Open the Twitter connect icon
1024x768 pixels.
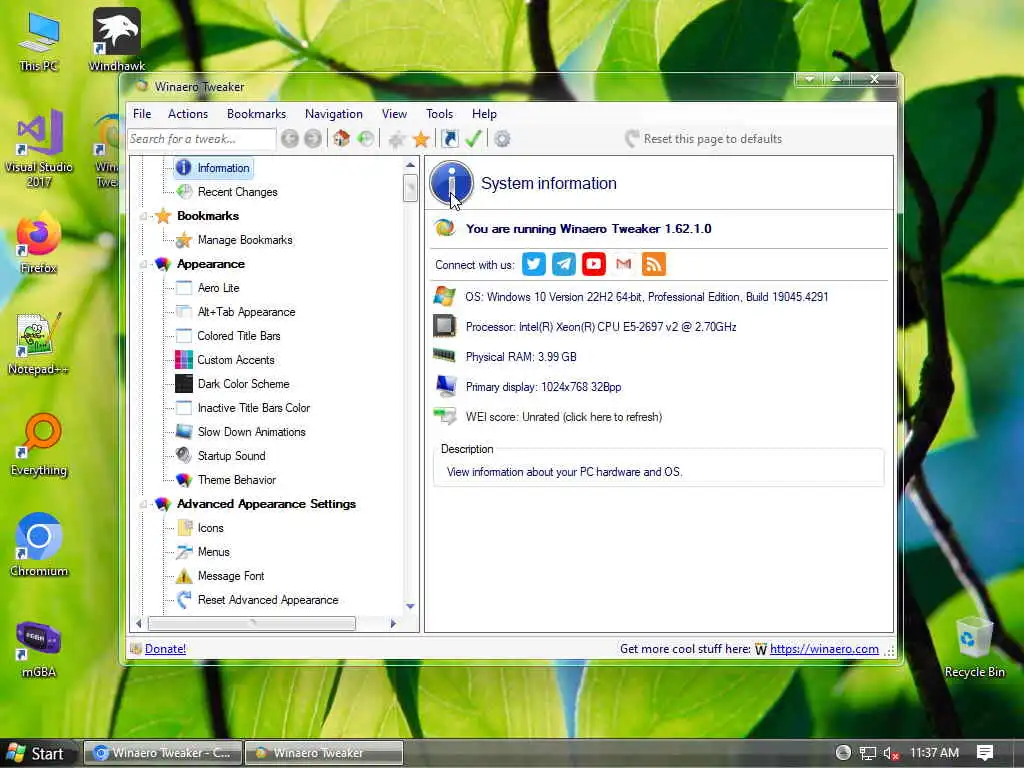[534, 264]
